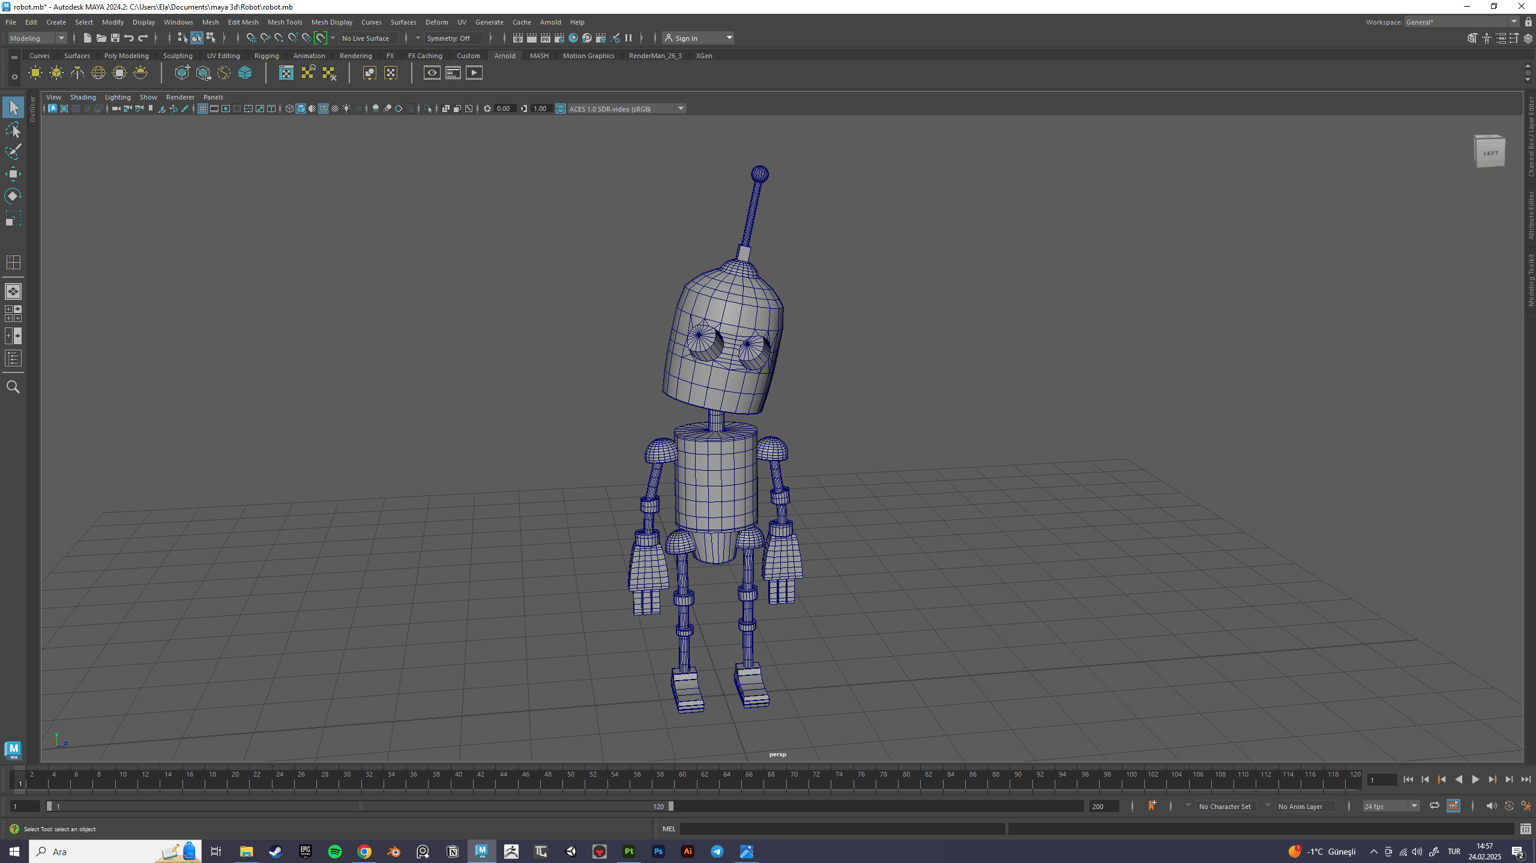Switch to the Rigging shelf tab

266,56
